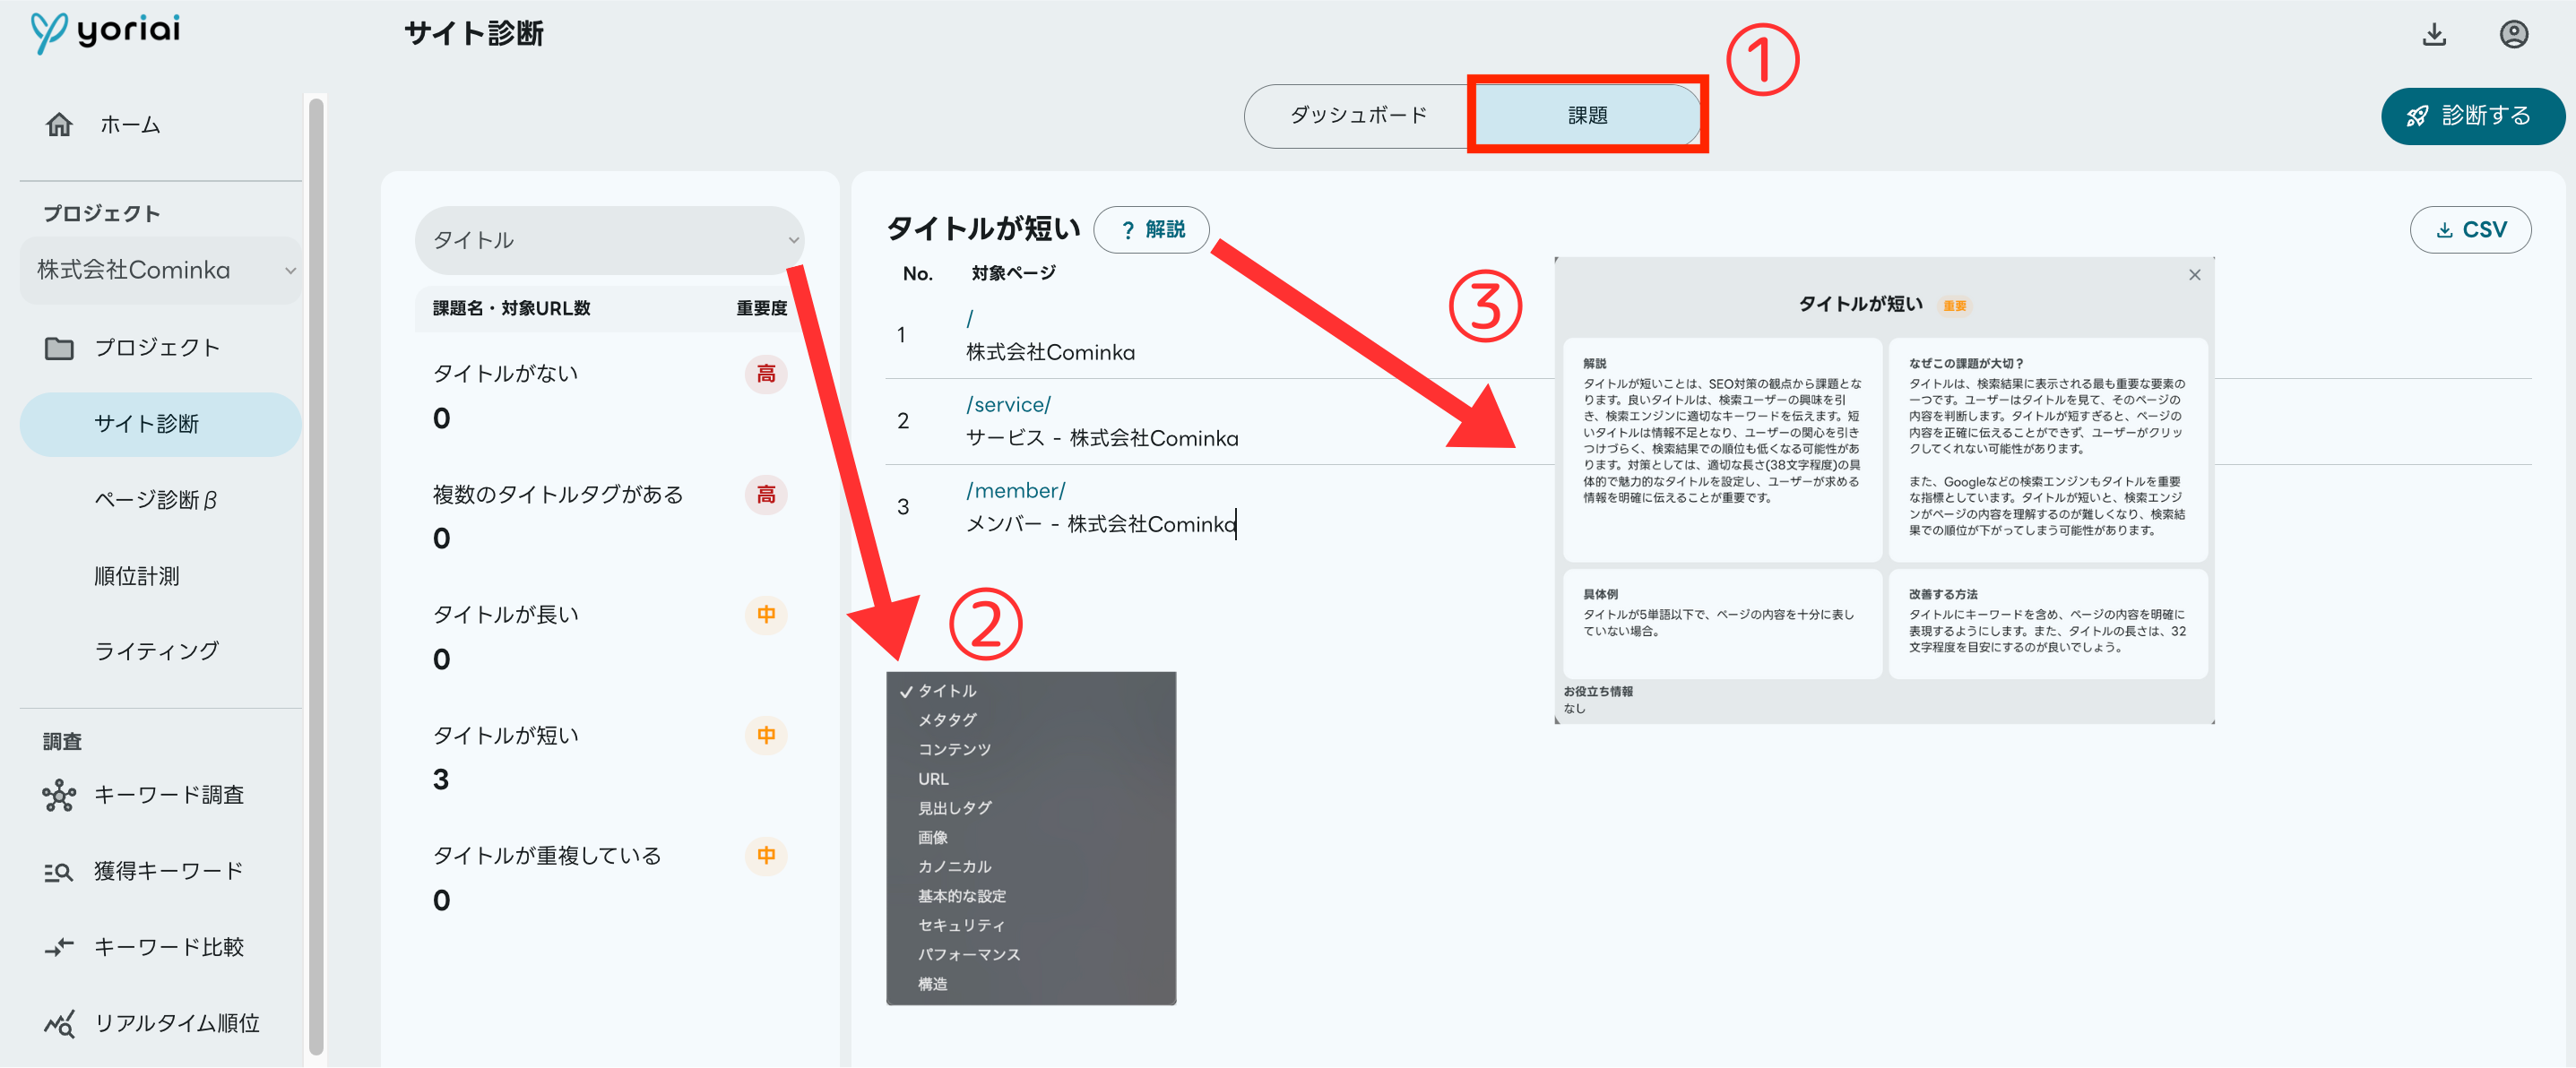Screen dimensions: 2576x1068
Task: Select URL in dropdown list
Action: point(933,779)
